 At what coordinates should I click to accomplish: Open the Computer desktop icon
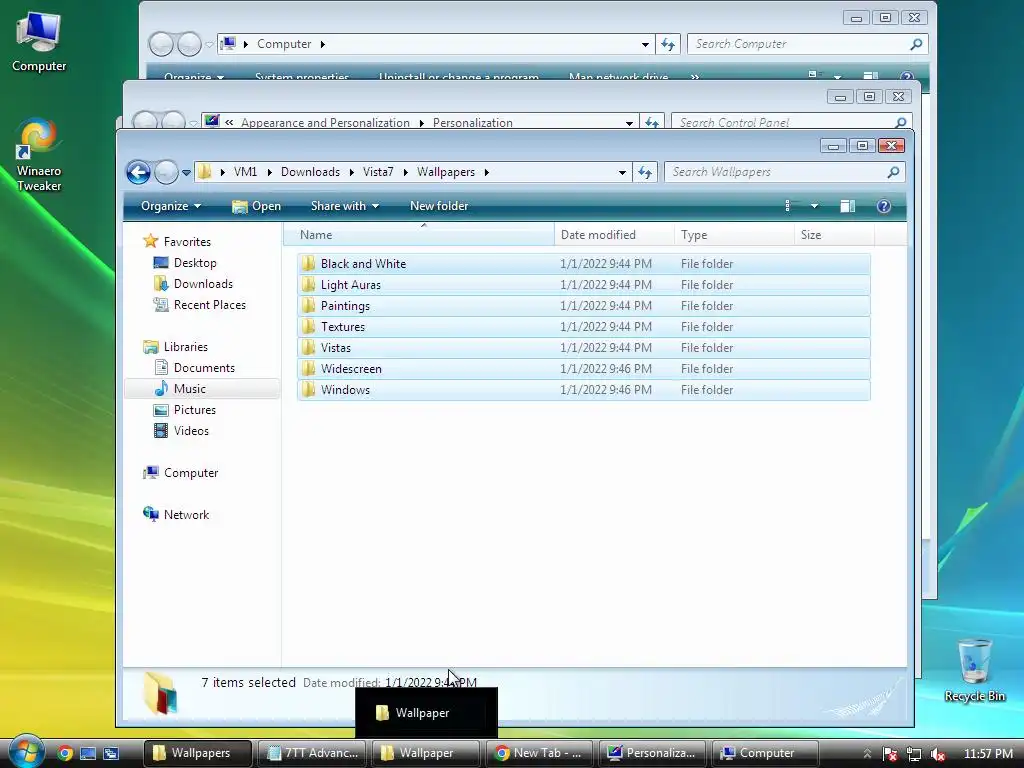coord(39,42)
